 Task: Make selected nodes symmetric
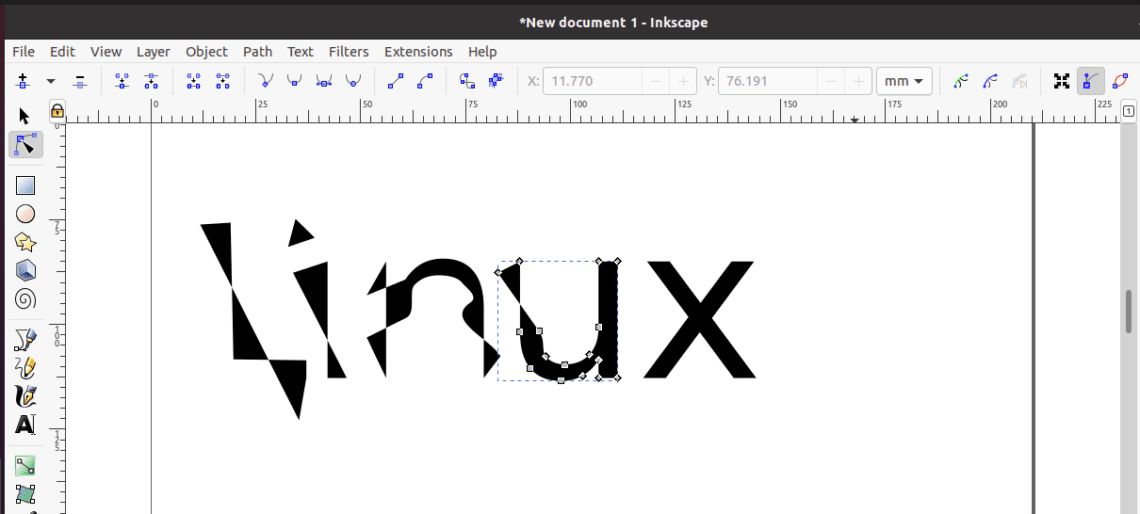coord(324,81)
